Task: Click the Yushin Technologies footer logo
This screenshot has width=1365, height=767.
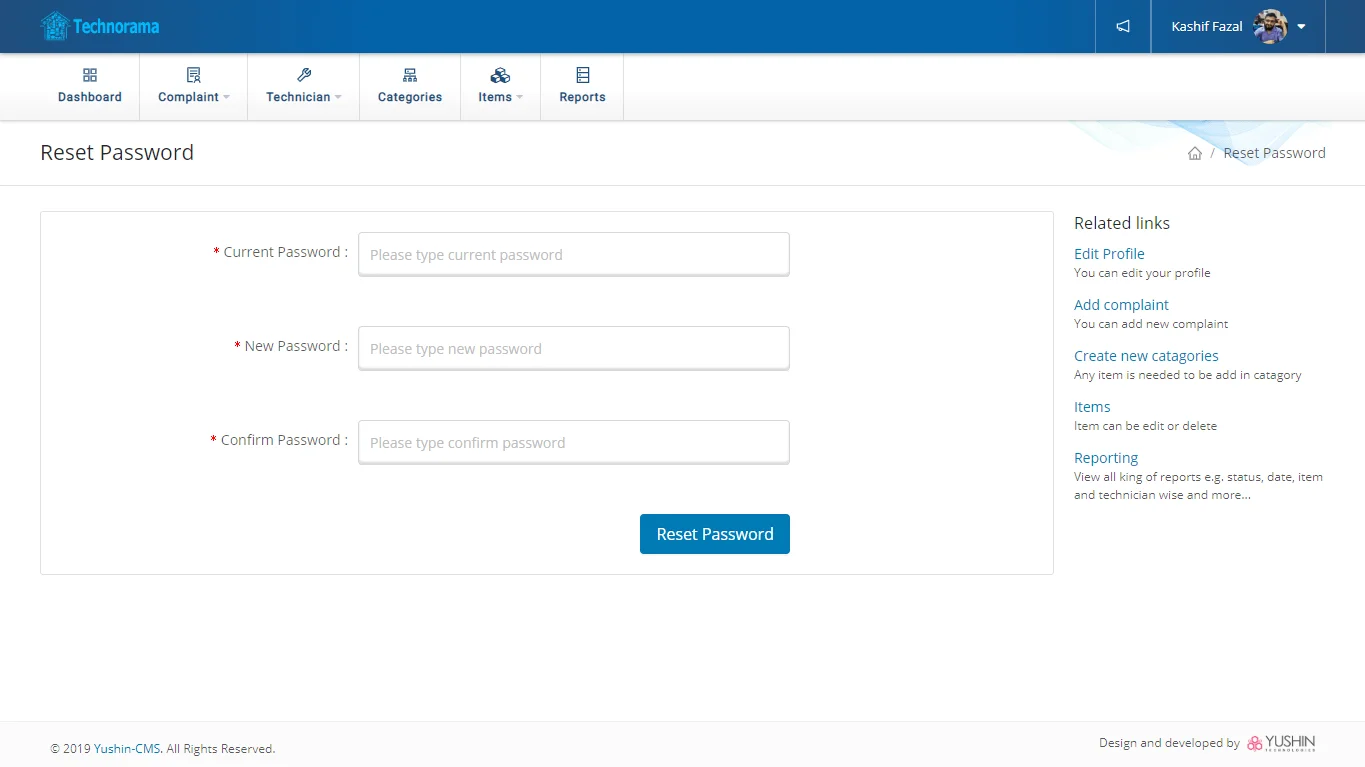Action: (1281, 743)
